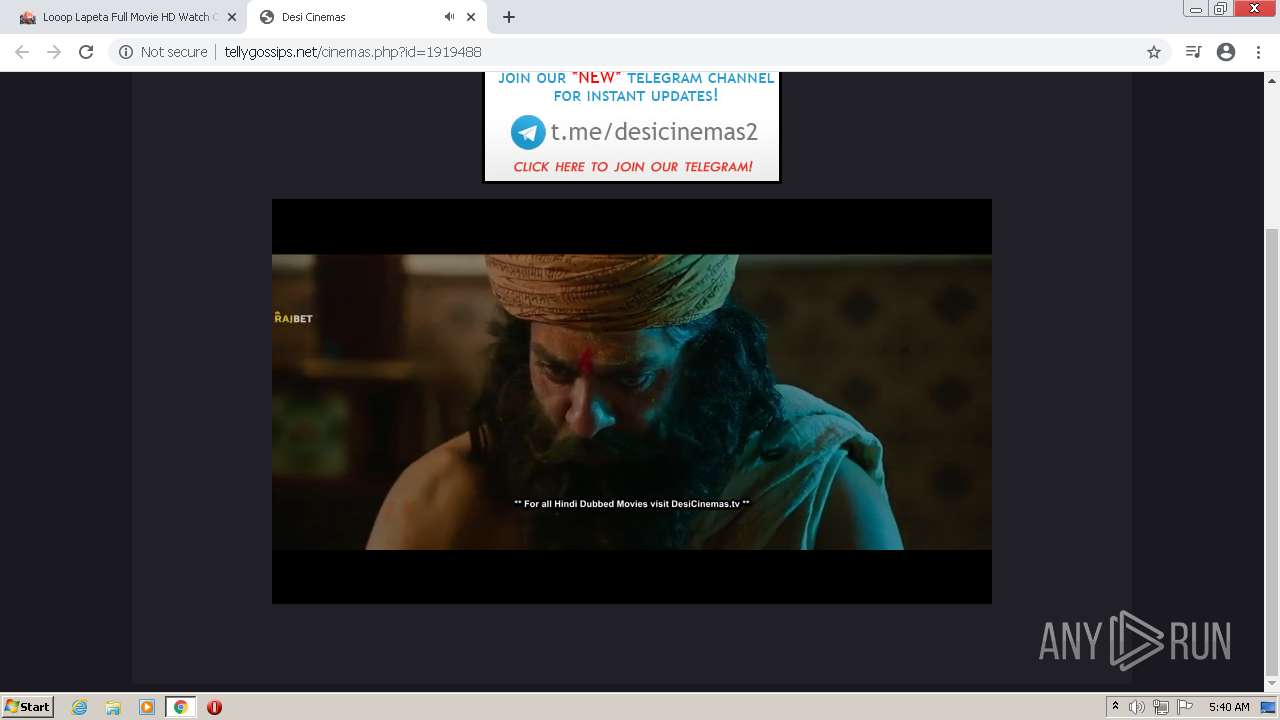Open the red Opera taskbar icon
The image size is (1280, 720).
pos(214,707)
